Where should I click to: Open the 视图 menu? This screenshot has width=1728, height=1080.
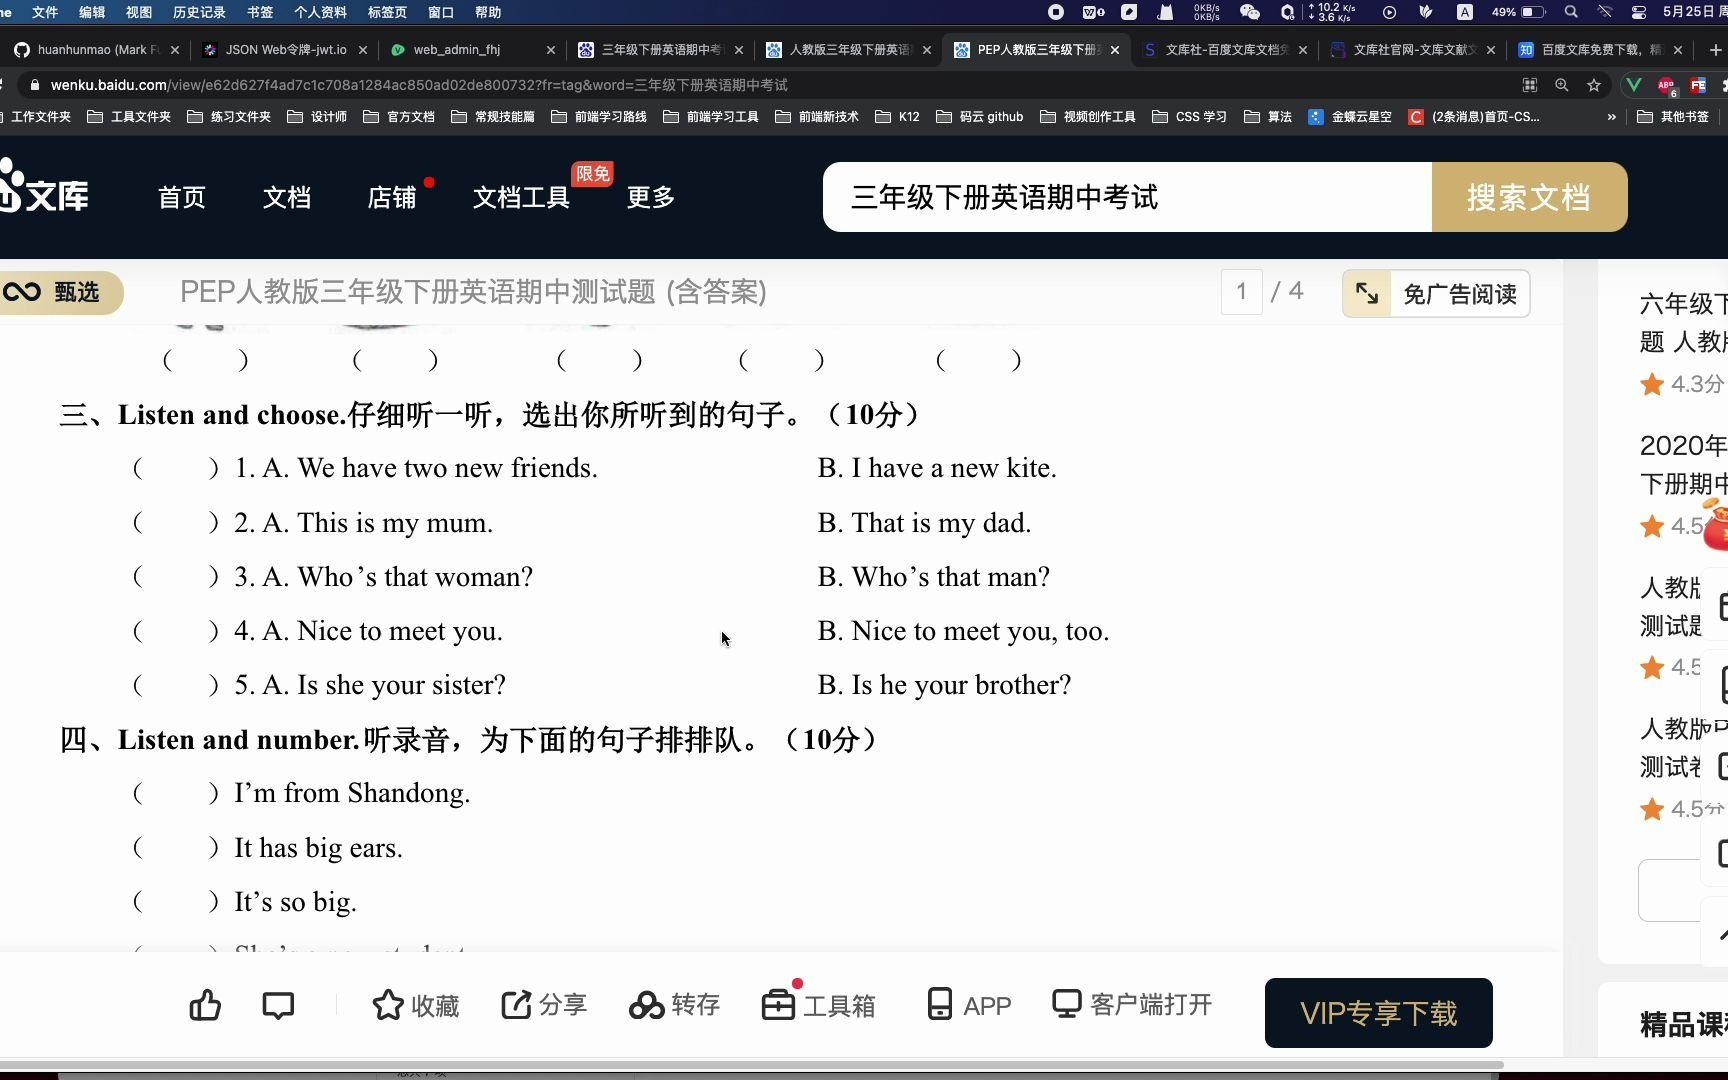tap(139, 12)
